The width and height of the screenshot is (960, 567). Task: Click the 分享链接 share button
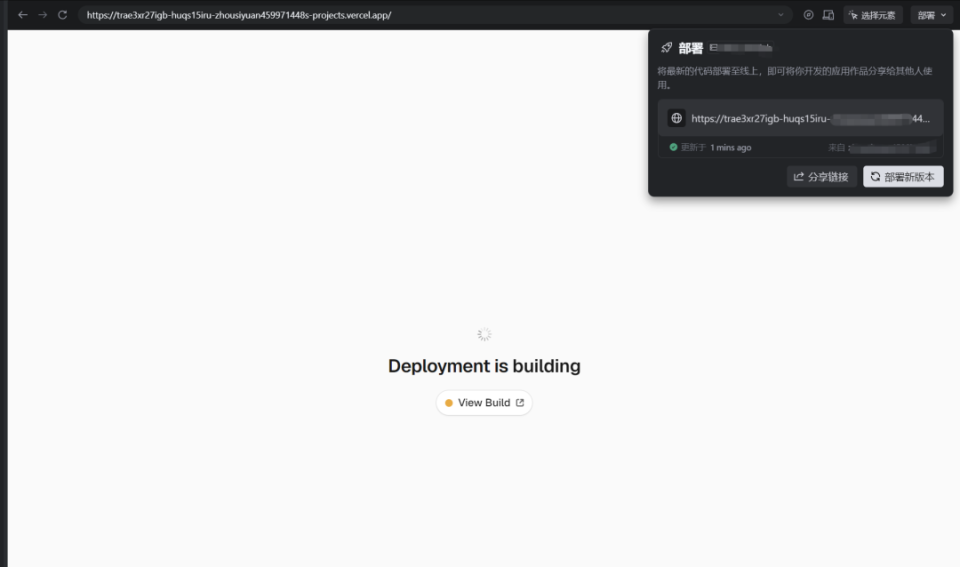[821, 177]
